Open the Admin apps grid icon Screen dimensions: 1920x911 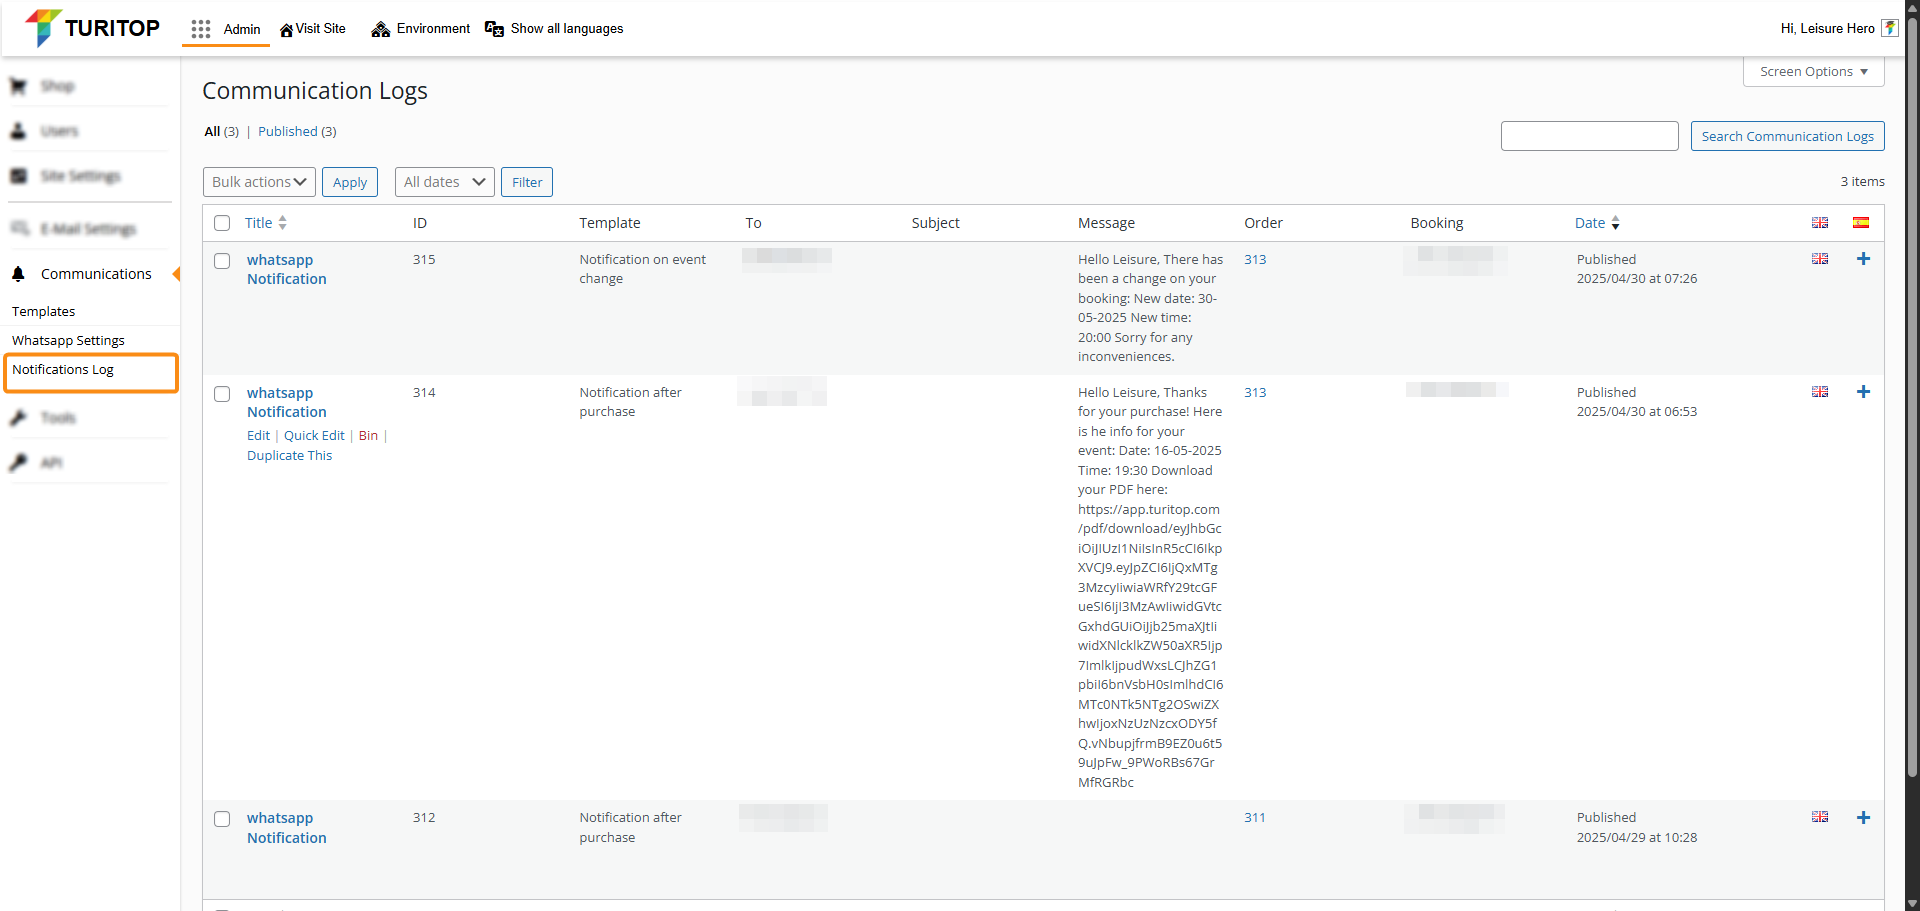(x=201, y=29)
